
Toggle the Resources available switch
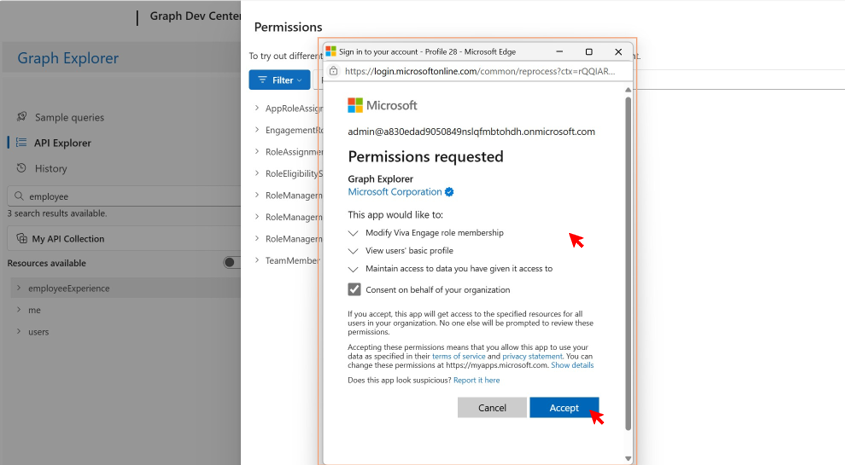click(x=232, y=262)
